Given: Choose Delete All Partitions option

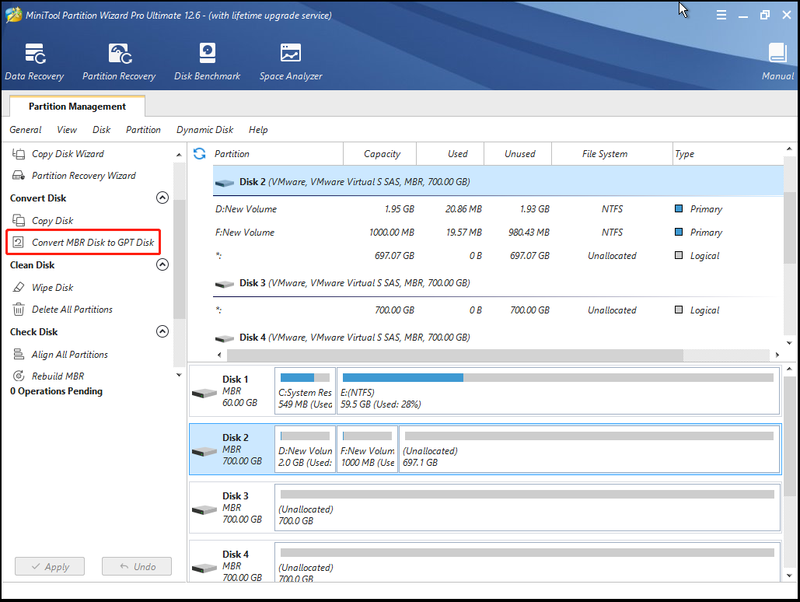Looking at the screenshot, I should coord(72,309).
